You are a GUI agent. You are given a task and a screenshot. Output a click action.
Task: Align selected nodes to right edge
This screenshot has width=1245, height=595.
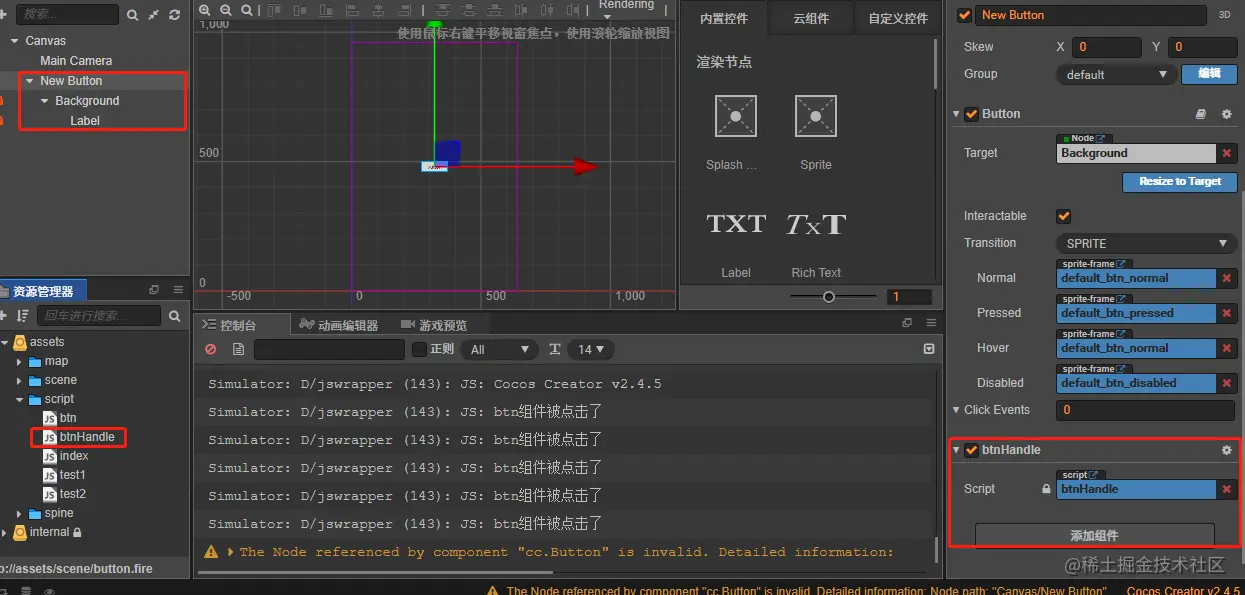click(403, 10)
